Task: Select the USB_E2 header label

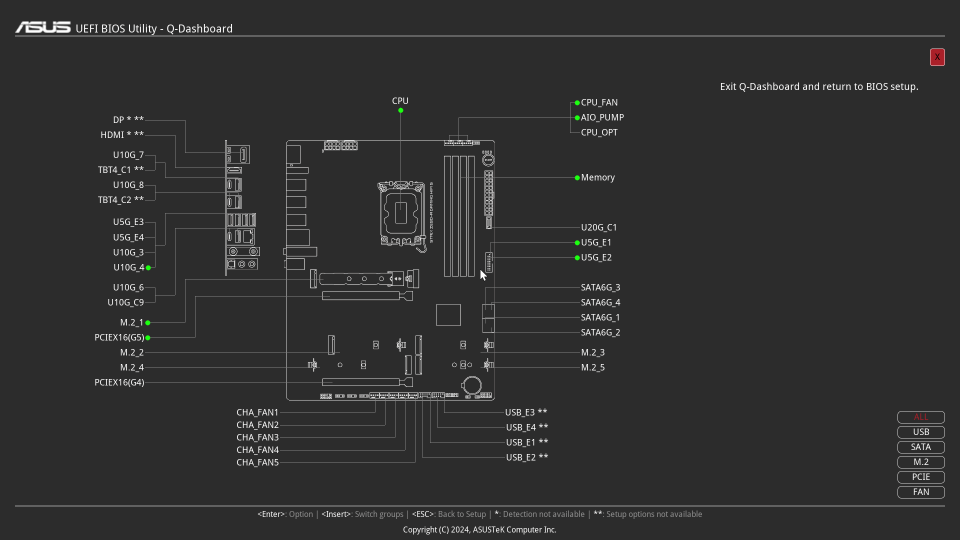Action: tap(527, 458)
